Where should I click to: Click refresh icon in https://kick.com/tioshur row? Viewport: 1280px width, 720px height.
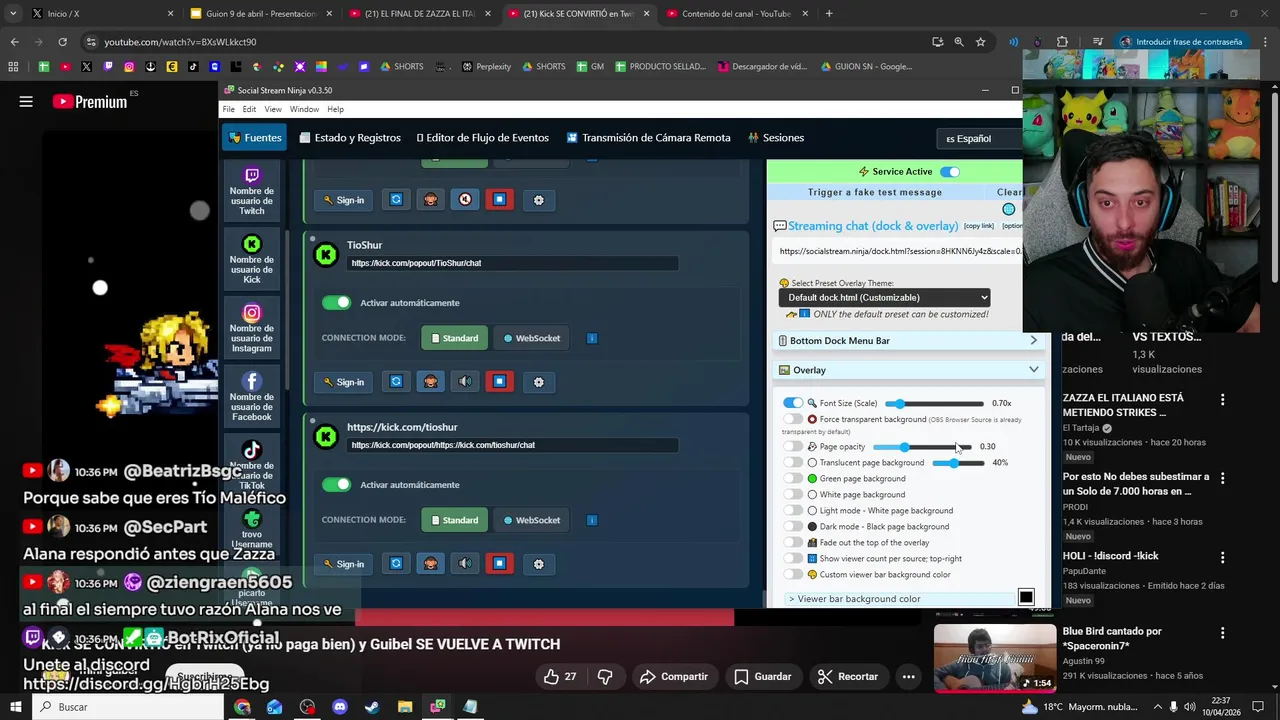(x=396, y=563)
